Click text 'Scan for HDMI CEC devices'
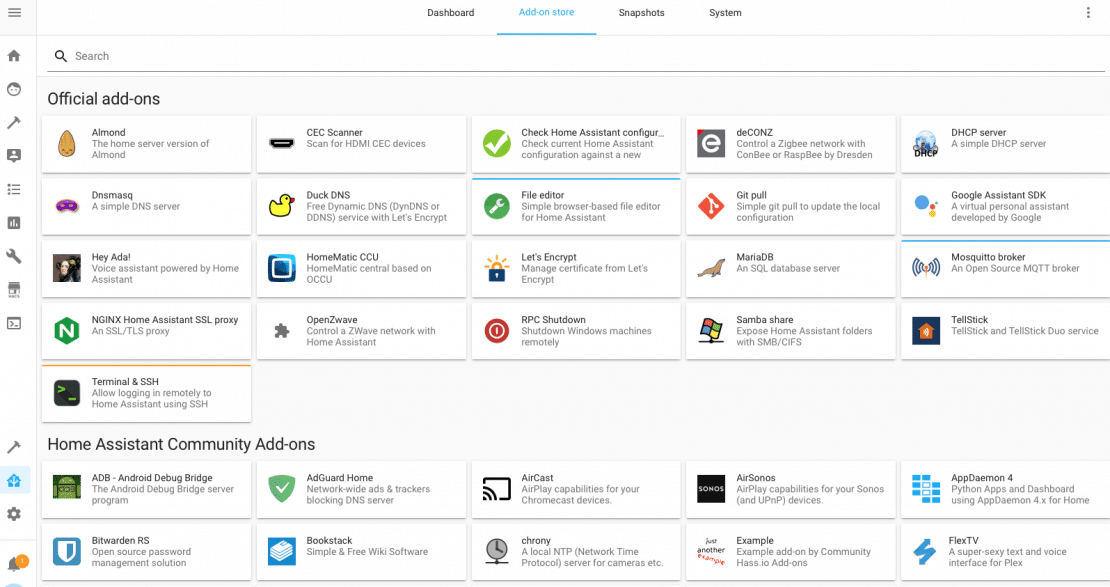Image resolution: width=1110 pixels, height=587 pixels. point(366,144)
